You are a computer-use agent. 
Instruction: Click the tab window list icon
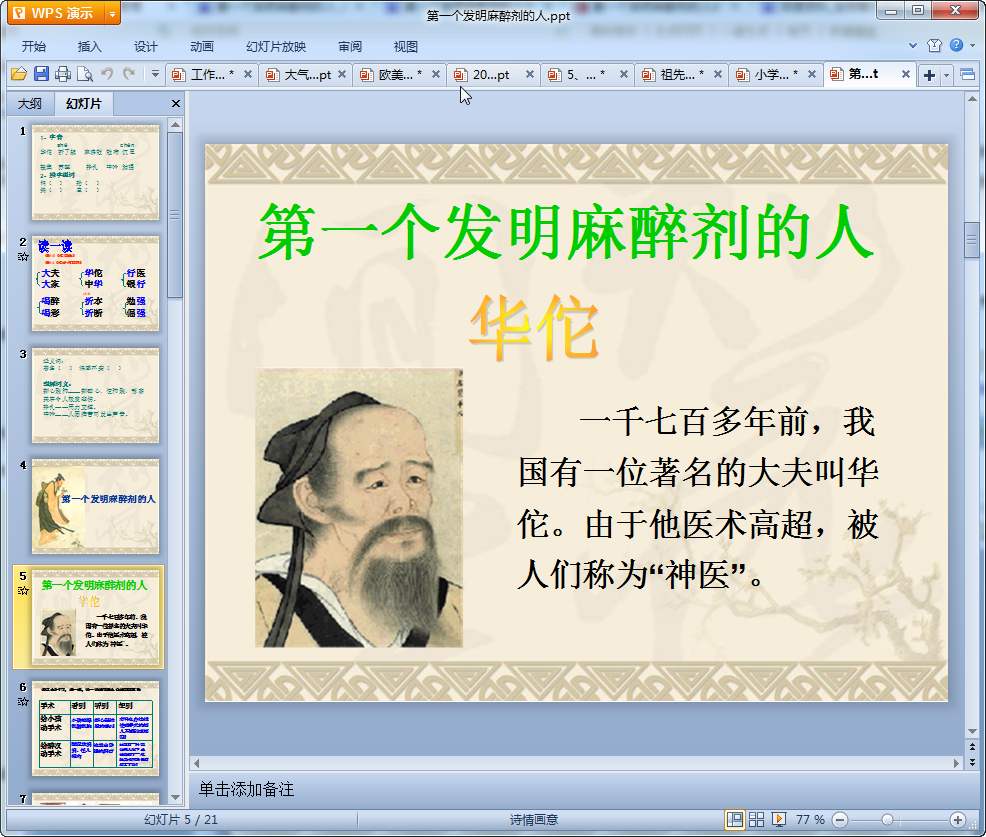click(x=968, y=75)
